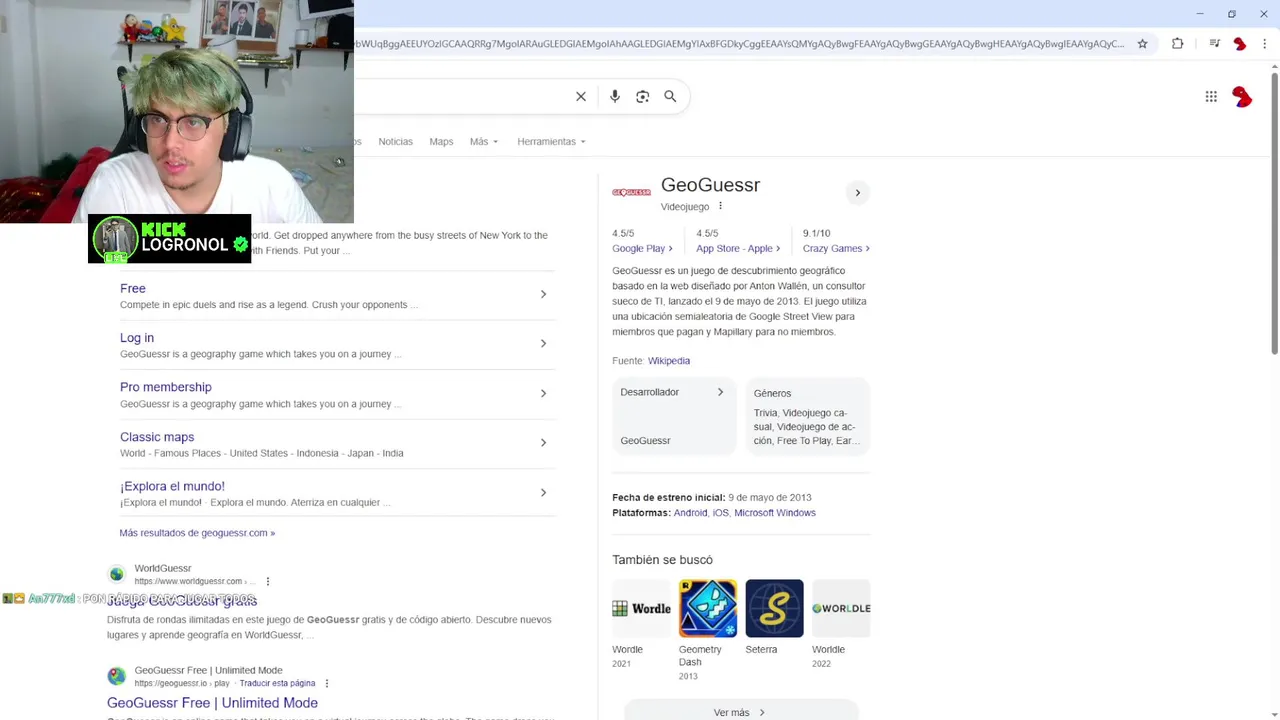Open the App Store - Apple rating link
Screen dimensions: 1280x720
click(x=738, y=248)
